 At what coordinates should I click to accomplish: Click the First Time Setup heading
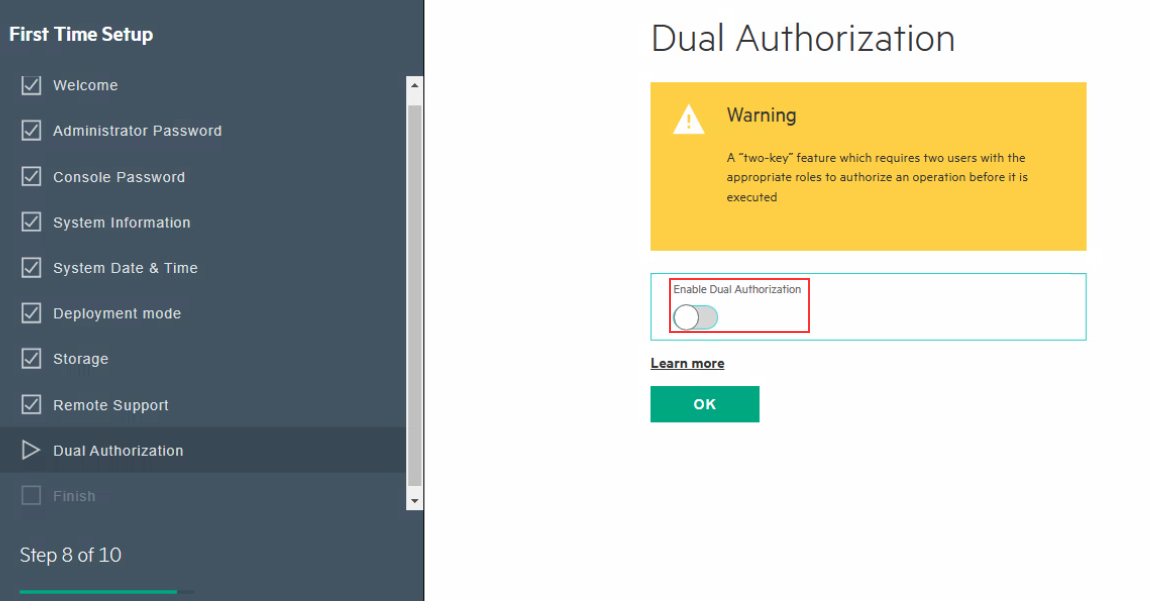coord(81,34)
